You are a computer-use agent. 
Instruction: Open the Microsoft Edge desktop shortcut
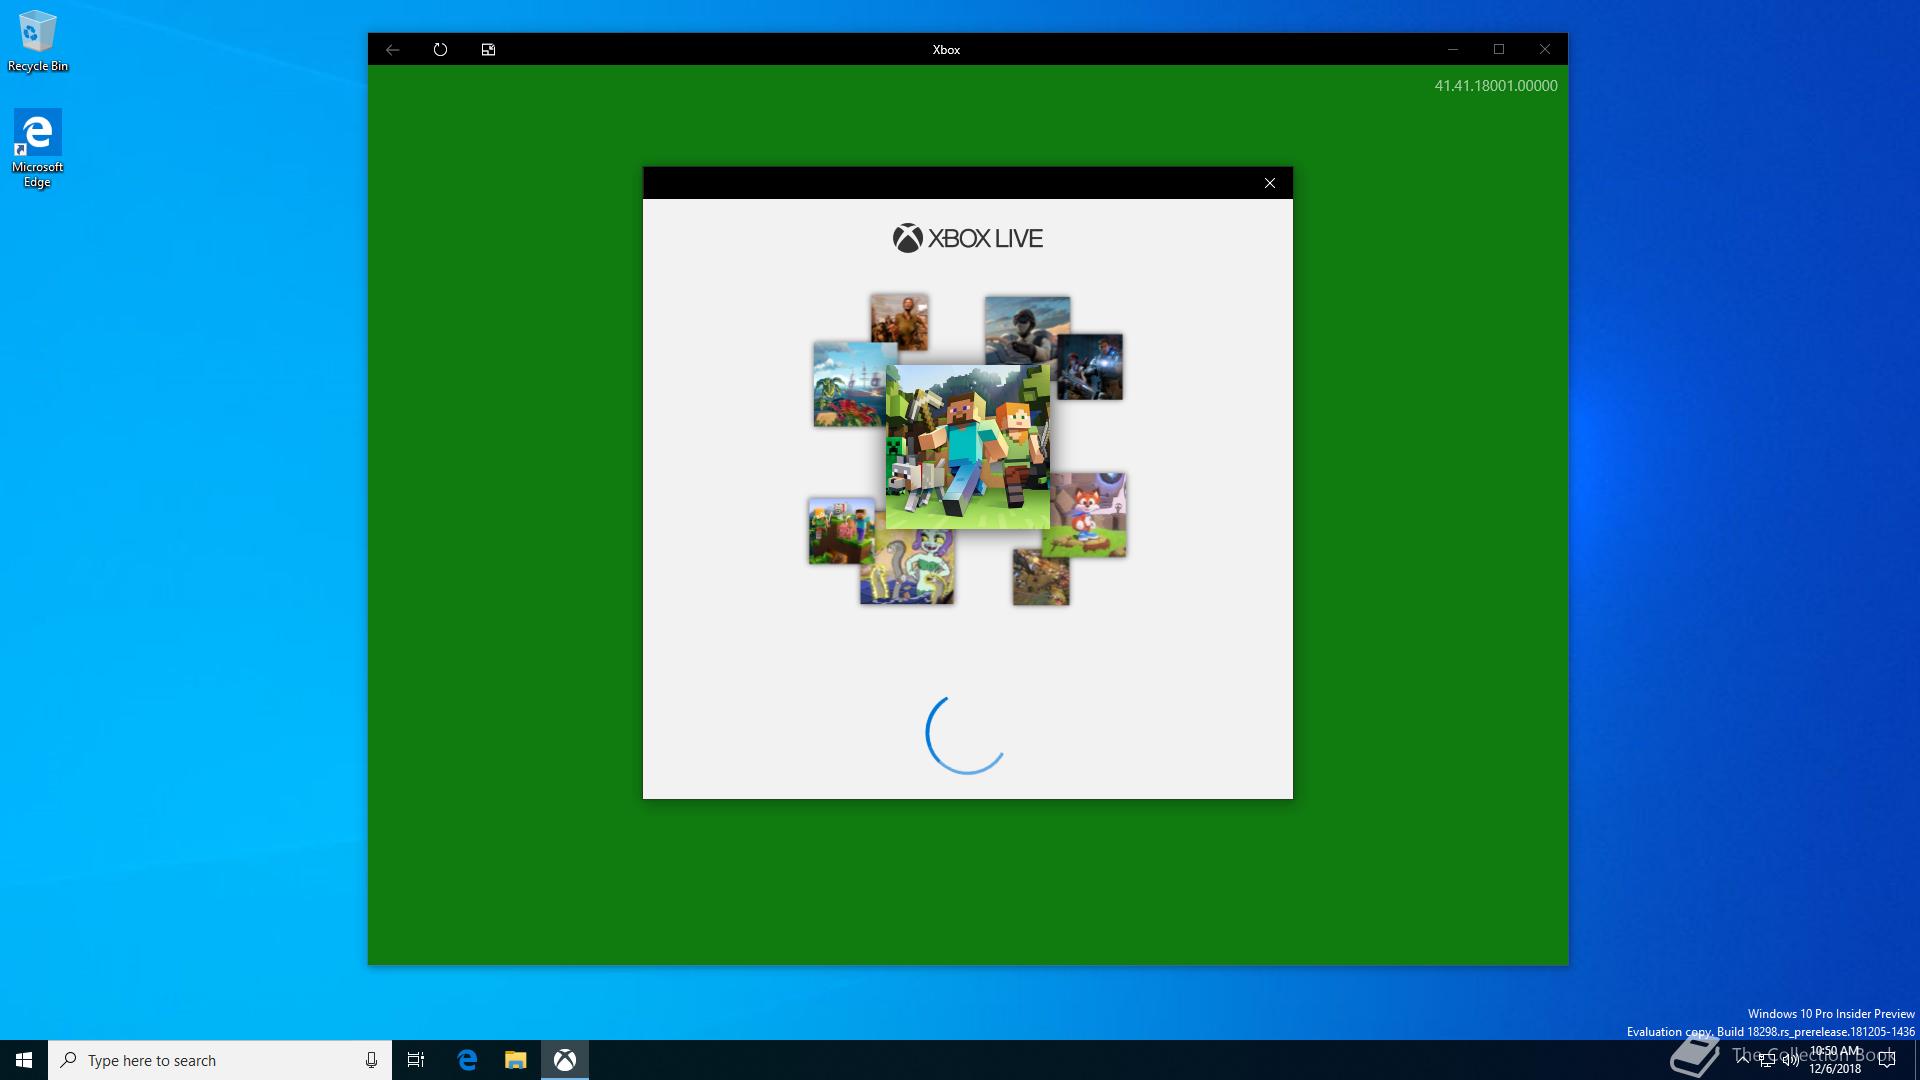[38, 148]
